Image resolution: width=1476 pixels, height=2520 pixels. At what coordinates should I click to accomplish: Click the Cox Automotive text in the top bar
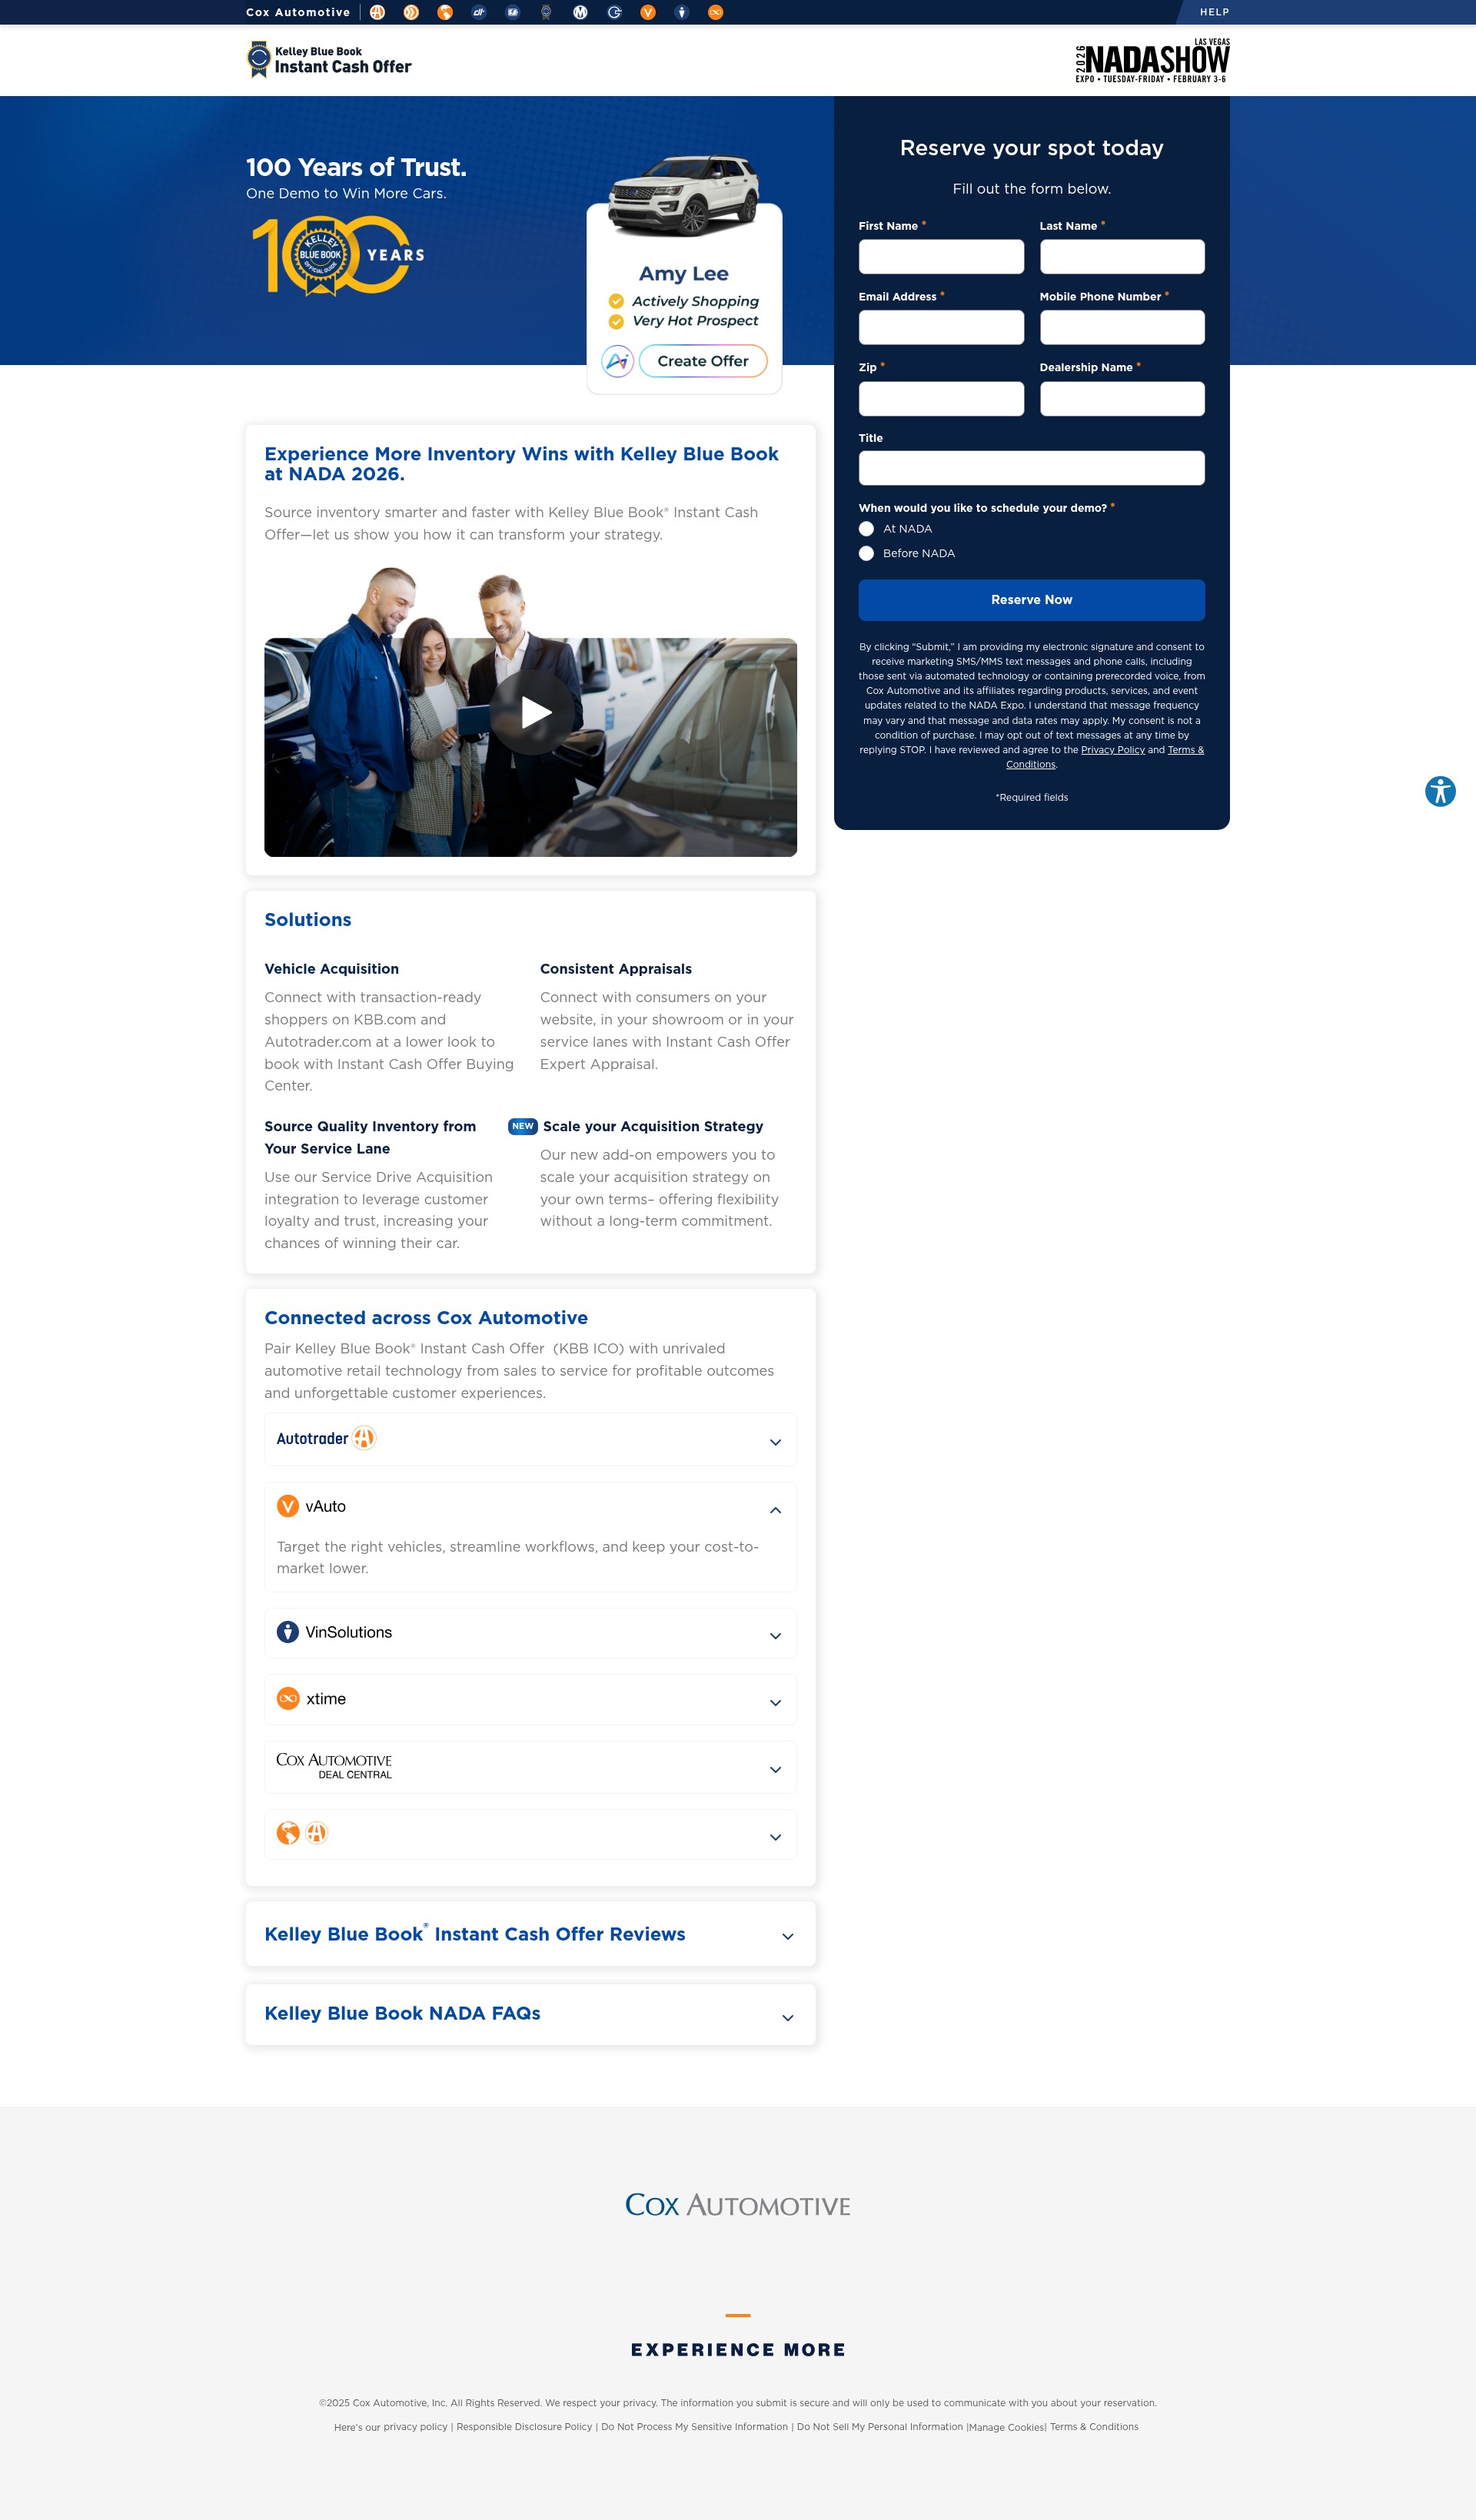pyautogui.click(x=298, y=12)
